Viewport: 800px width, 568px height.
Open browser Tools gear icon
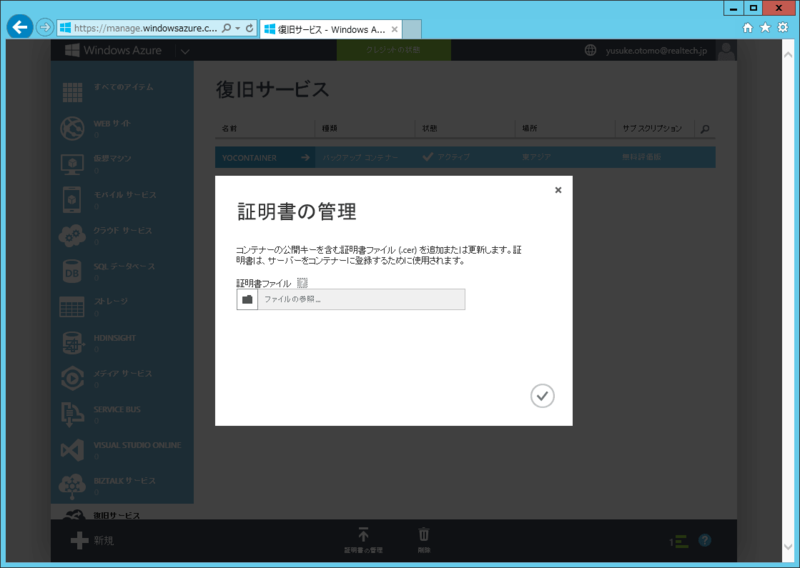pos(783,28)
